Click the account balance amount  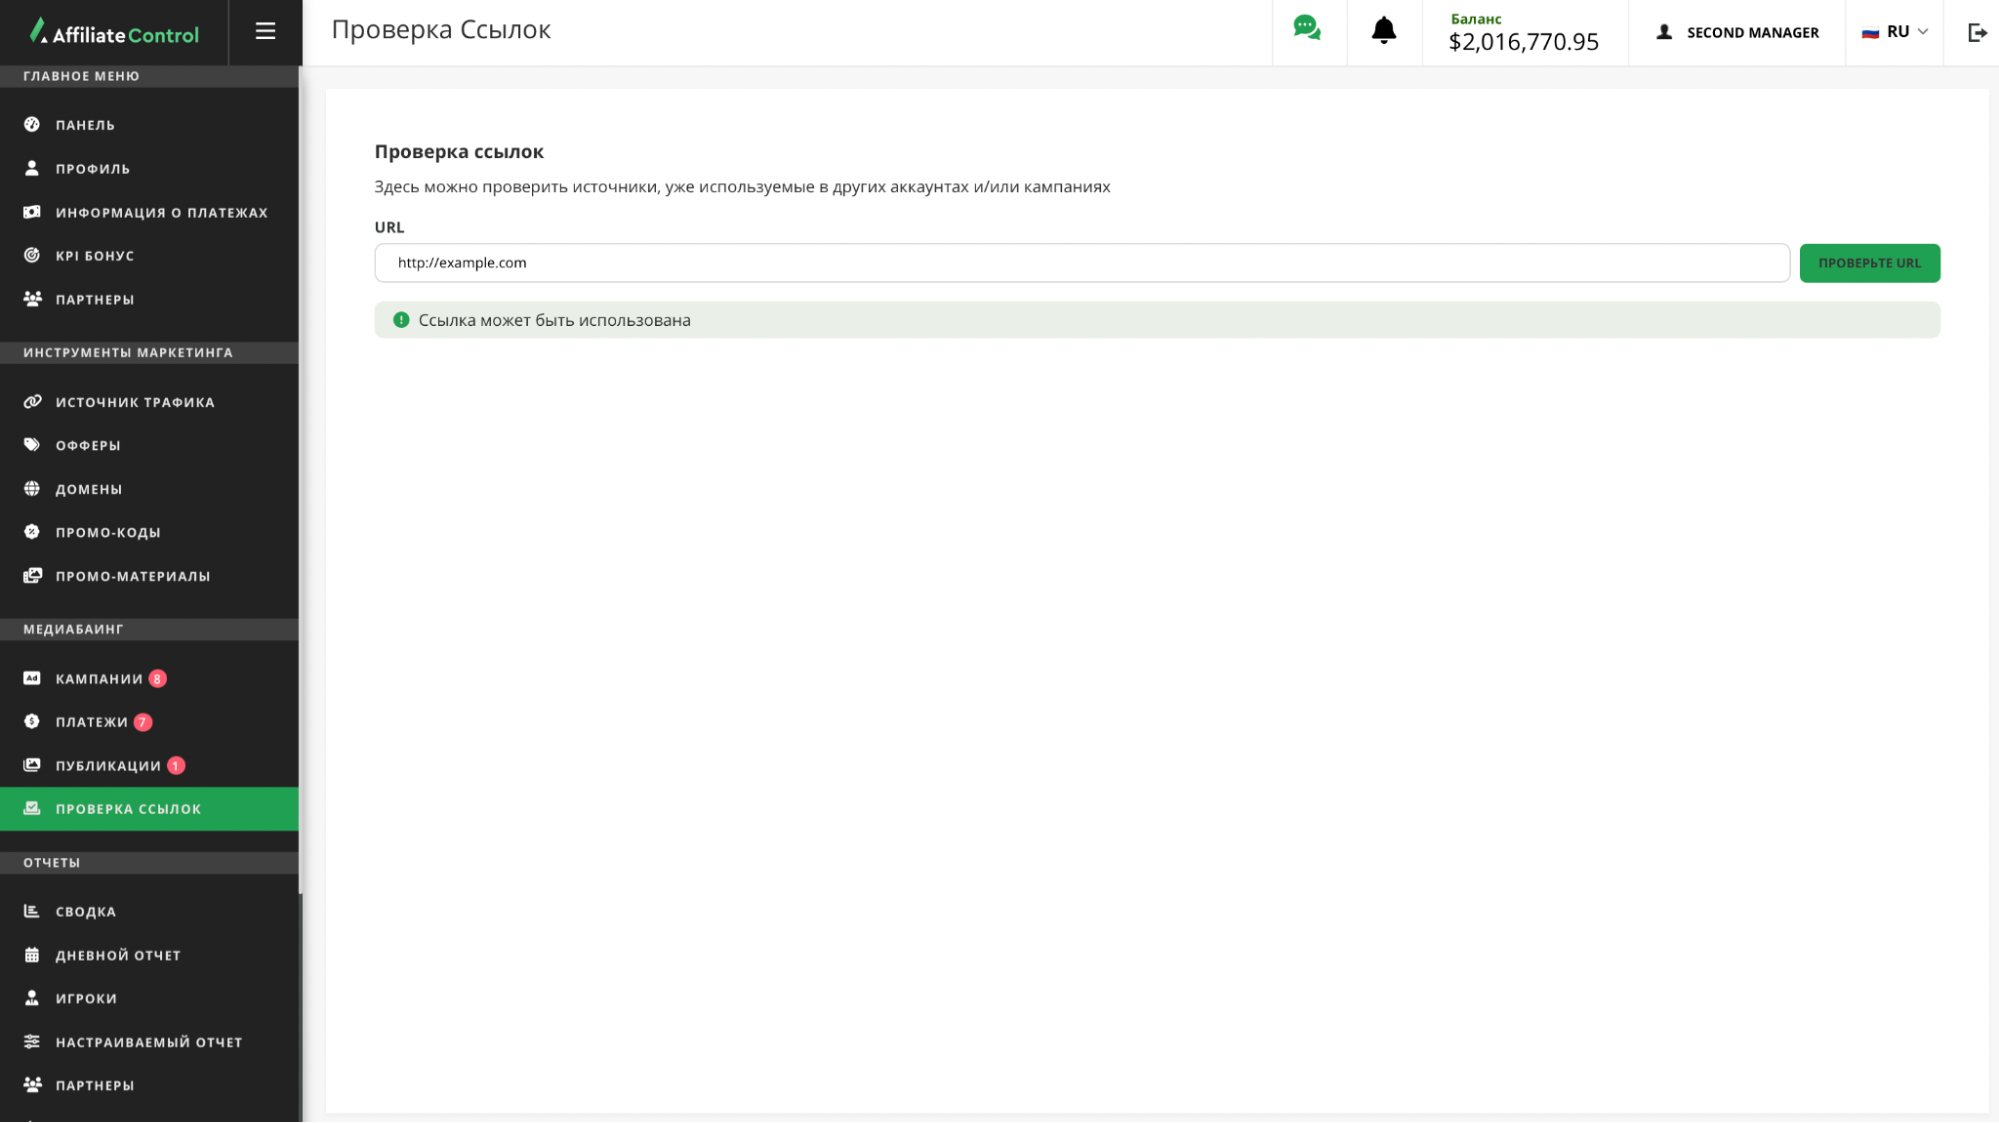point(1523,42)
